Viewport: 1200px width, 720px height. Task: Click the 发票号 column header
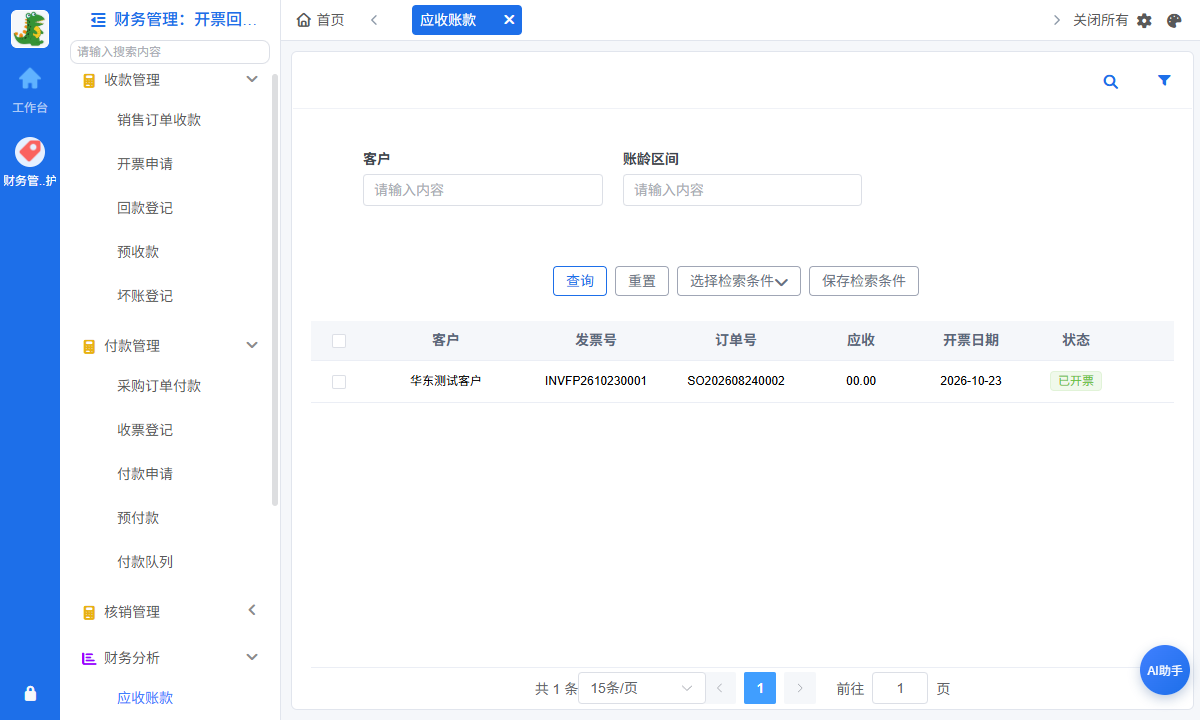596,340
